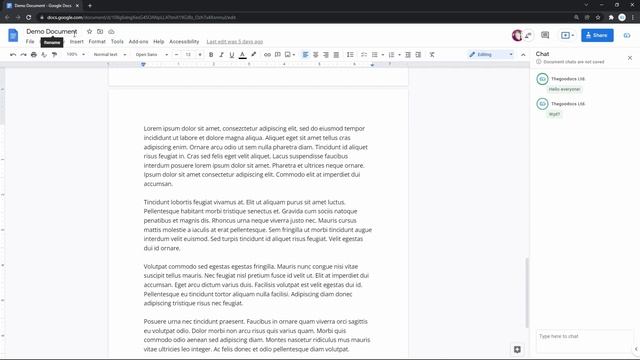Close the Chat panel
This screenshot has height=360, width=640.
coord(630,58)
